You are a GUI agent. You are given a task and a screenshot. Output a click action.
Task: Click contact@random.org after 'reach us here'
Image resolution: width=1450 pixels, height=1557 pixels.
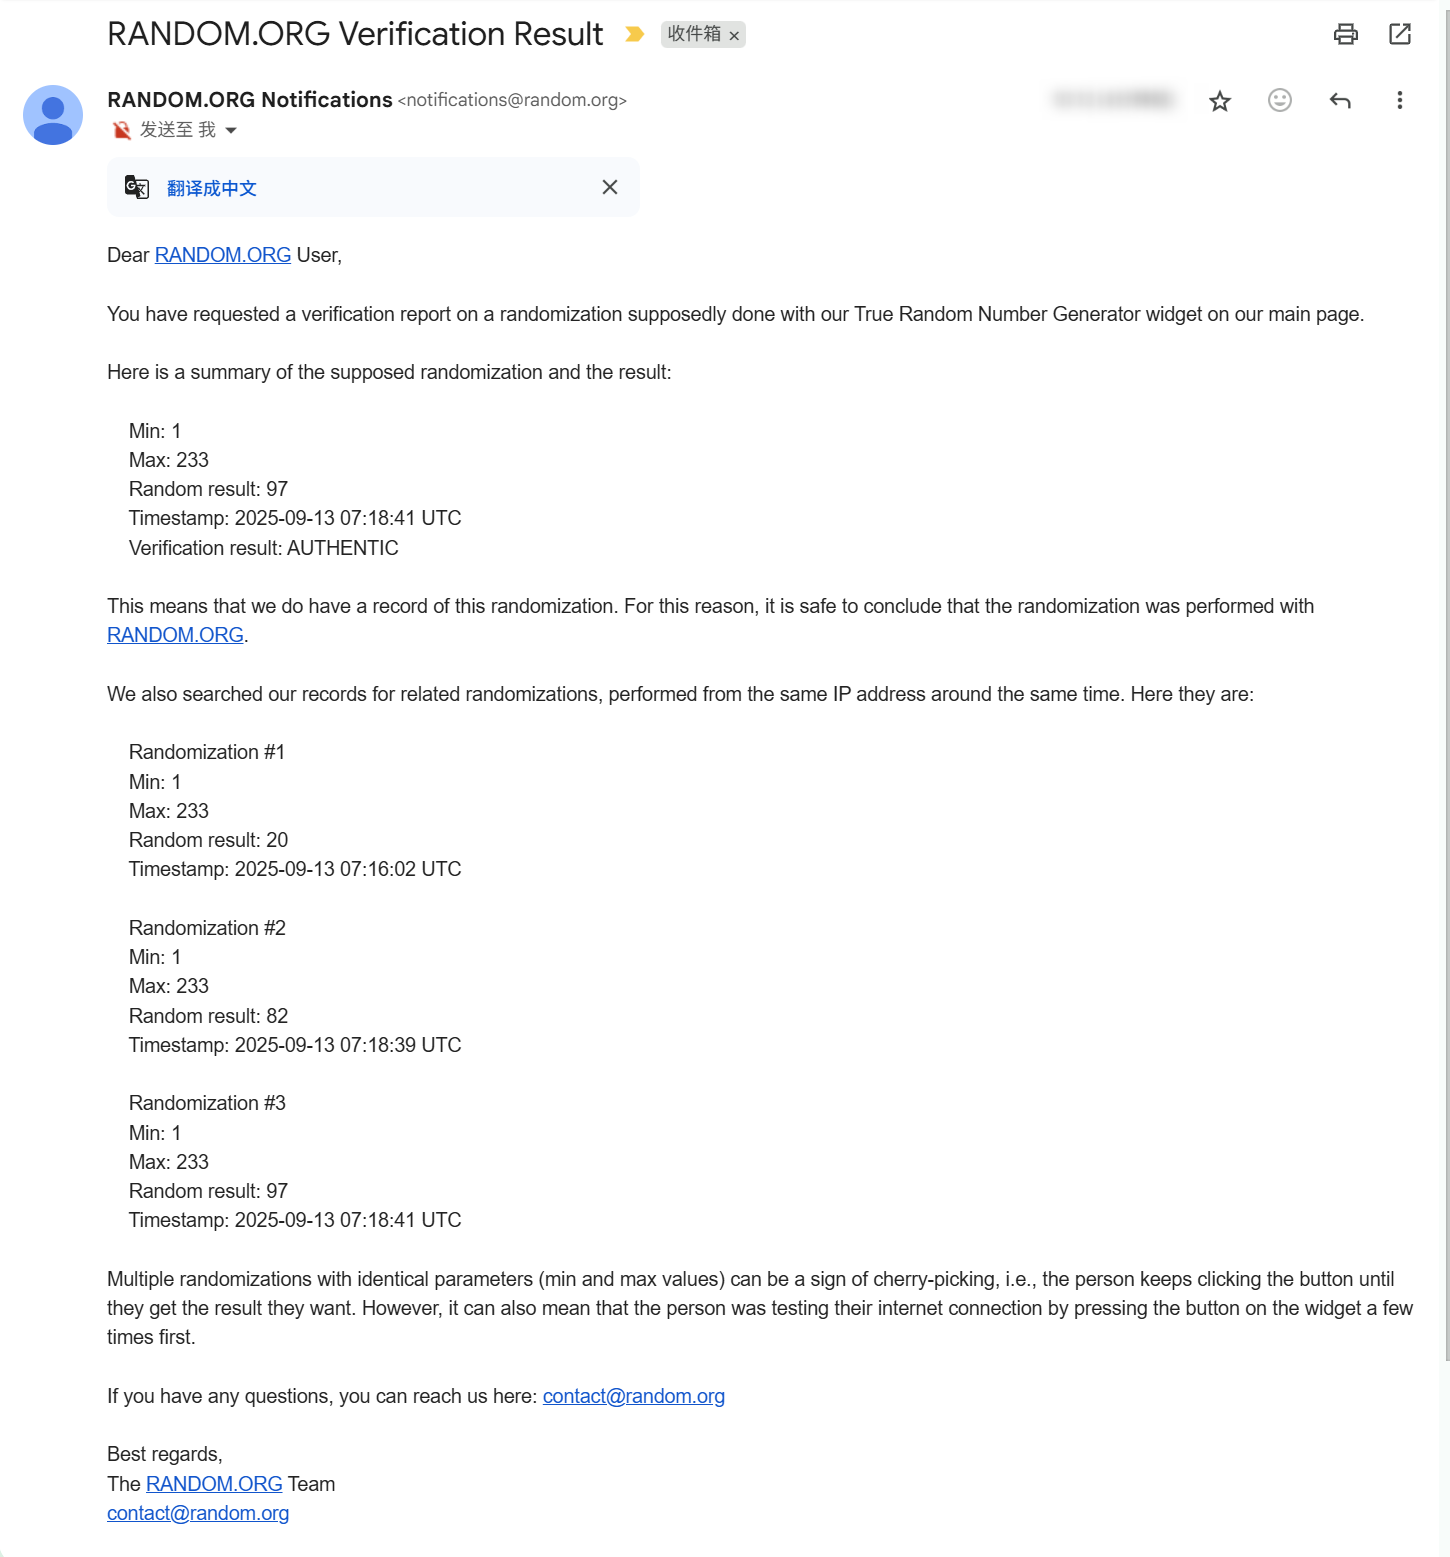coord(633,1396)
